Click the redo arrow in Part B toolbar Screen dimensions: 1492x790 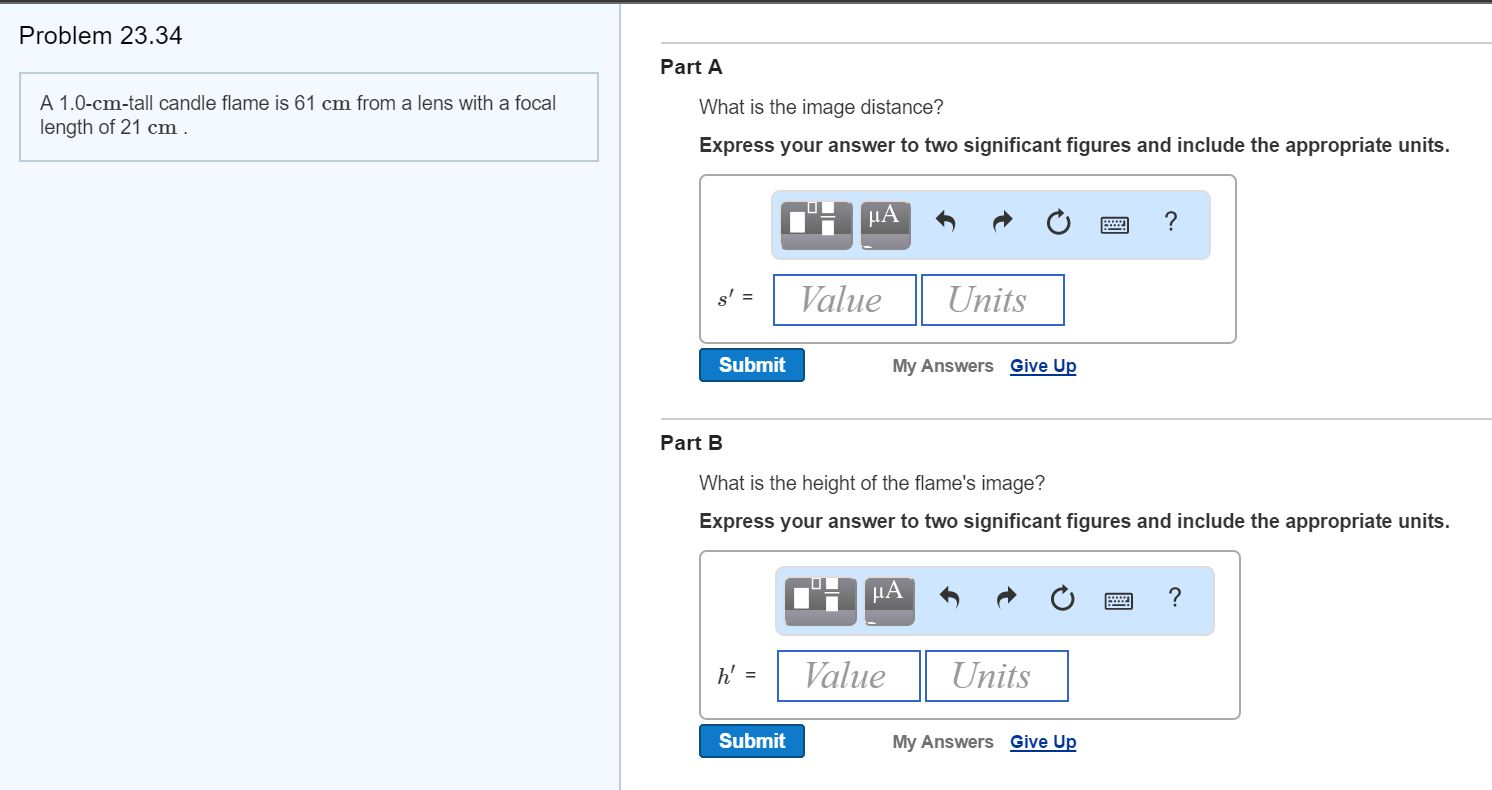1007,600
